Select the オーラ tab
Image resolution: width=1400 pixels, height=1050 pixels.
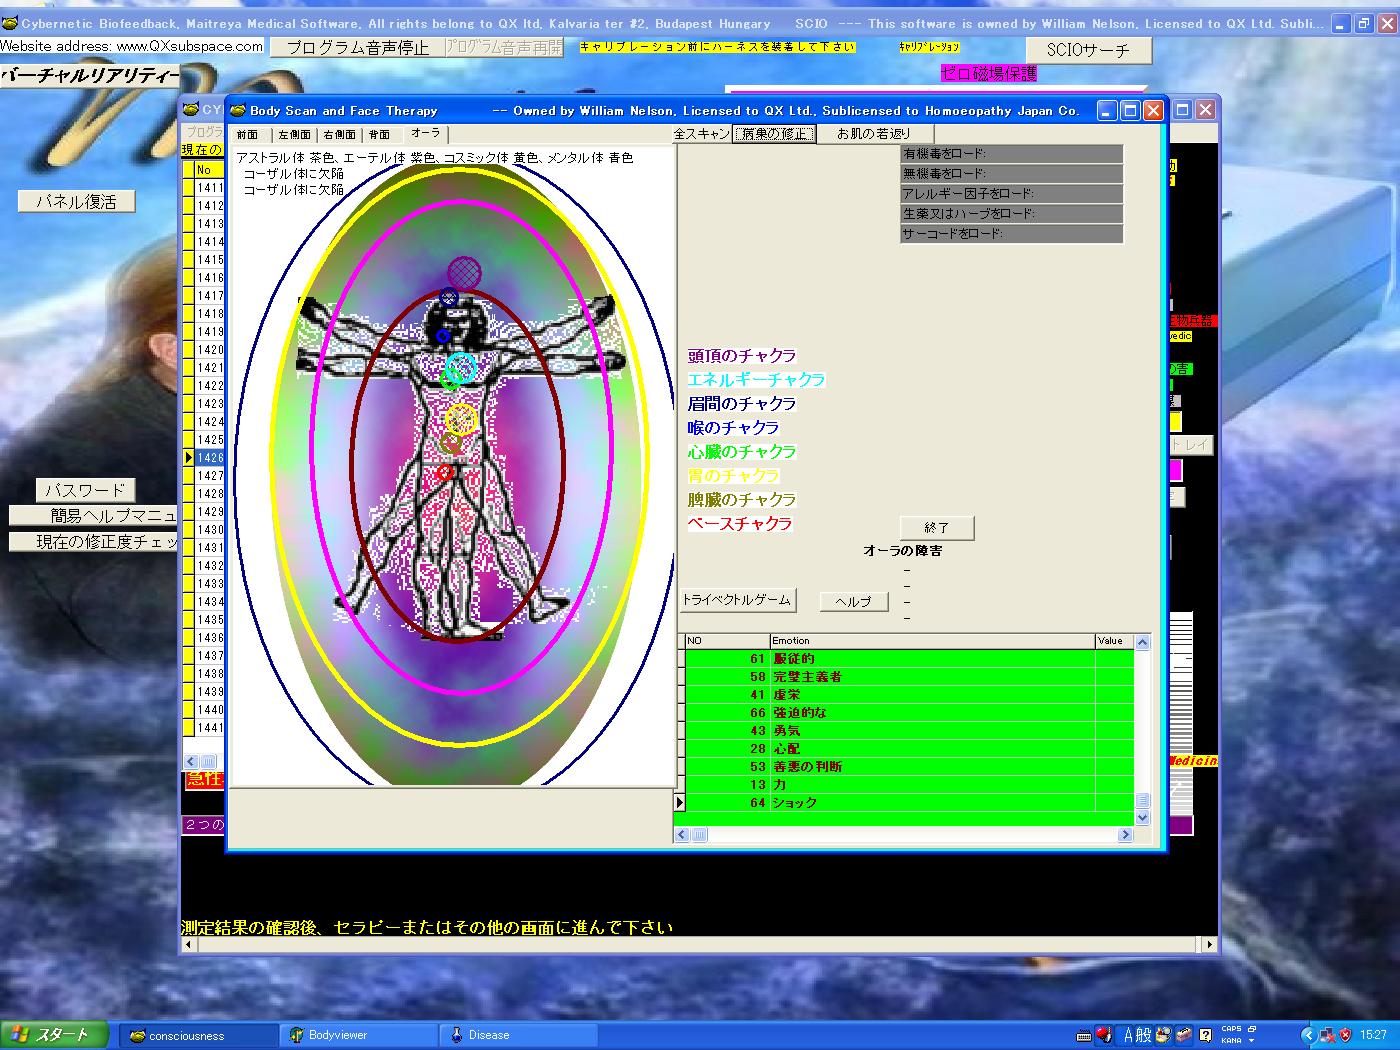(426, 133)
